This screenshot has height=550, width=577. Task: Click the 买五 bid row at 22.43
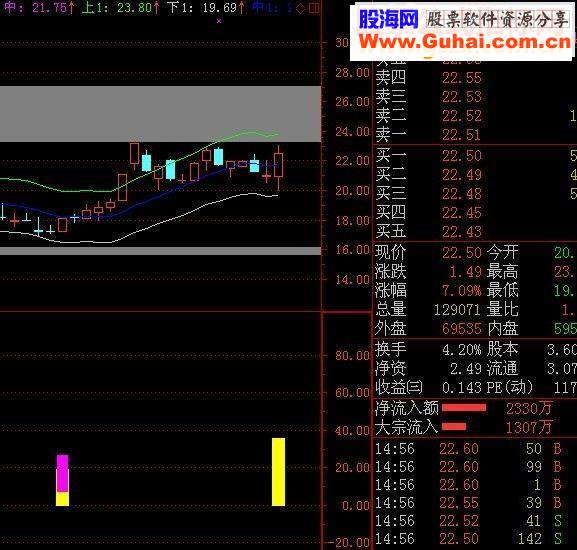[475, 232]
